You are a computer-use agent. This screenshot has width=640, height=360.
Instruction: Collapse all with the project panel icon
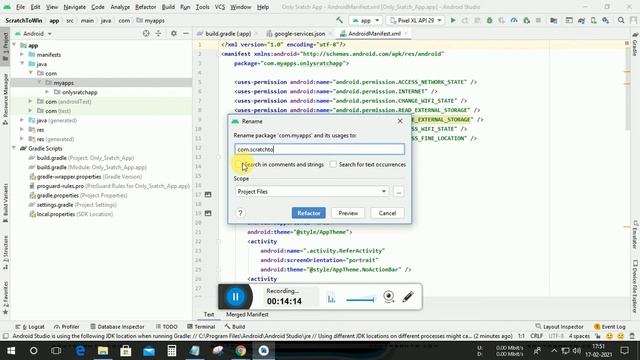pos(158,33)
